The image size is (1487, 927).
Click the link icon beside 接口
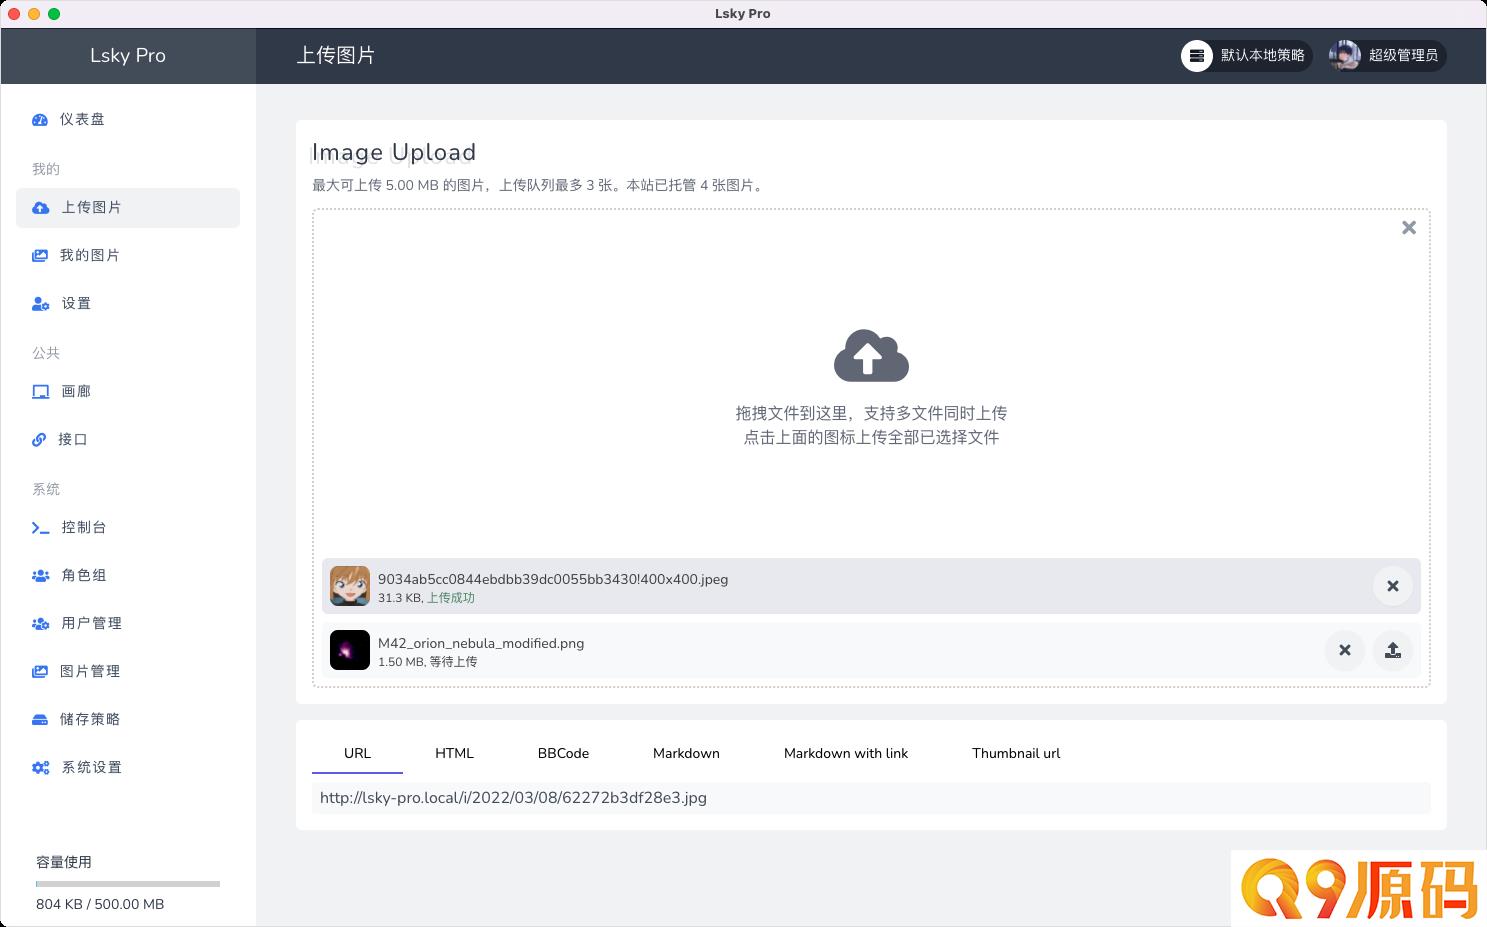[x=39, y=440]
